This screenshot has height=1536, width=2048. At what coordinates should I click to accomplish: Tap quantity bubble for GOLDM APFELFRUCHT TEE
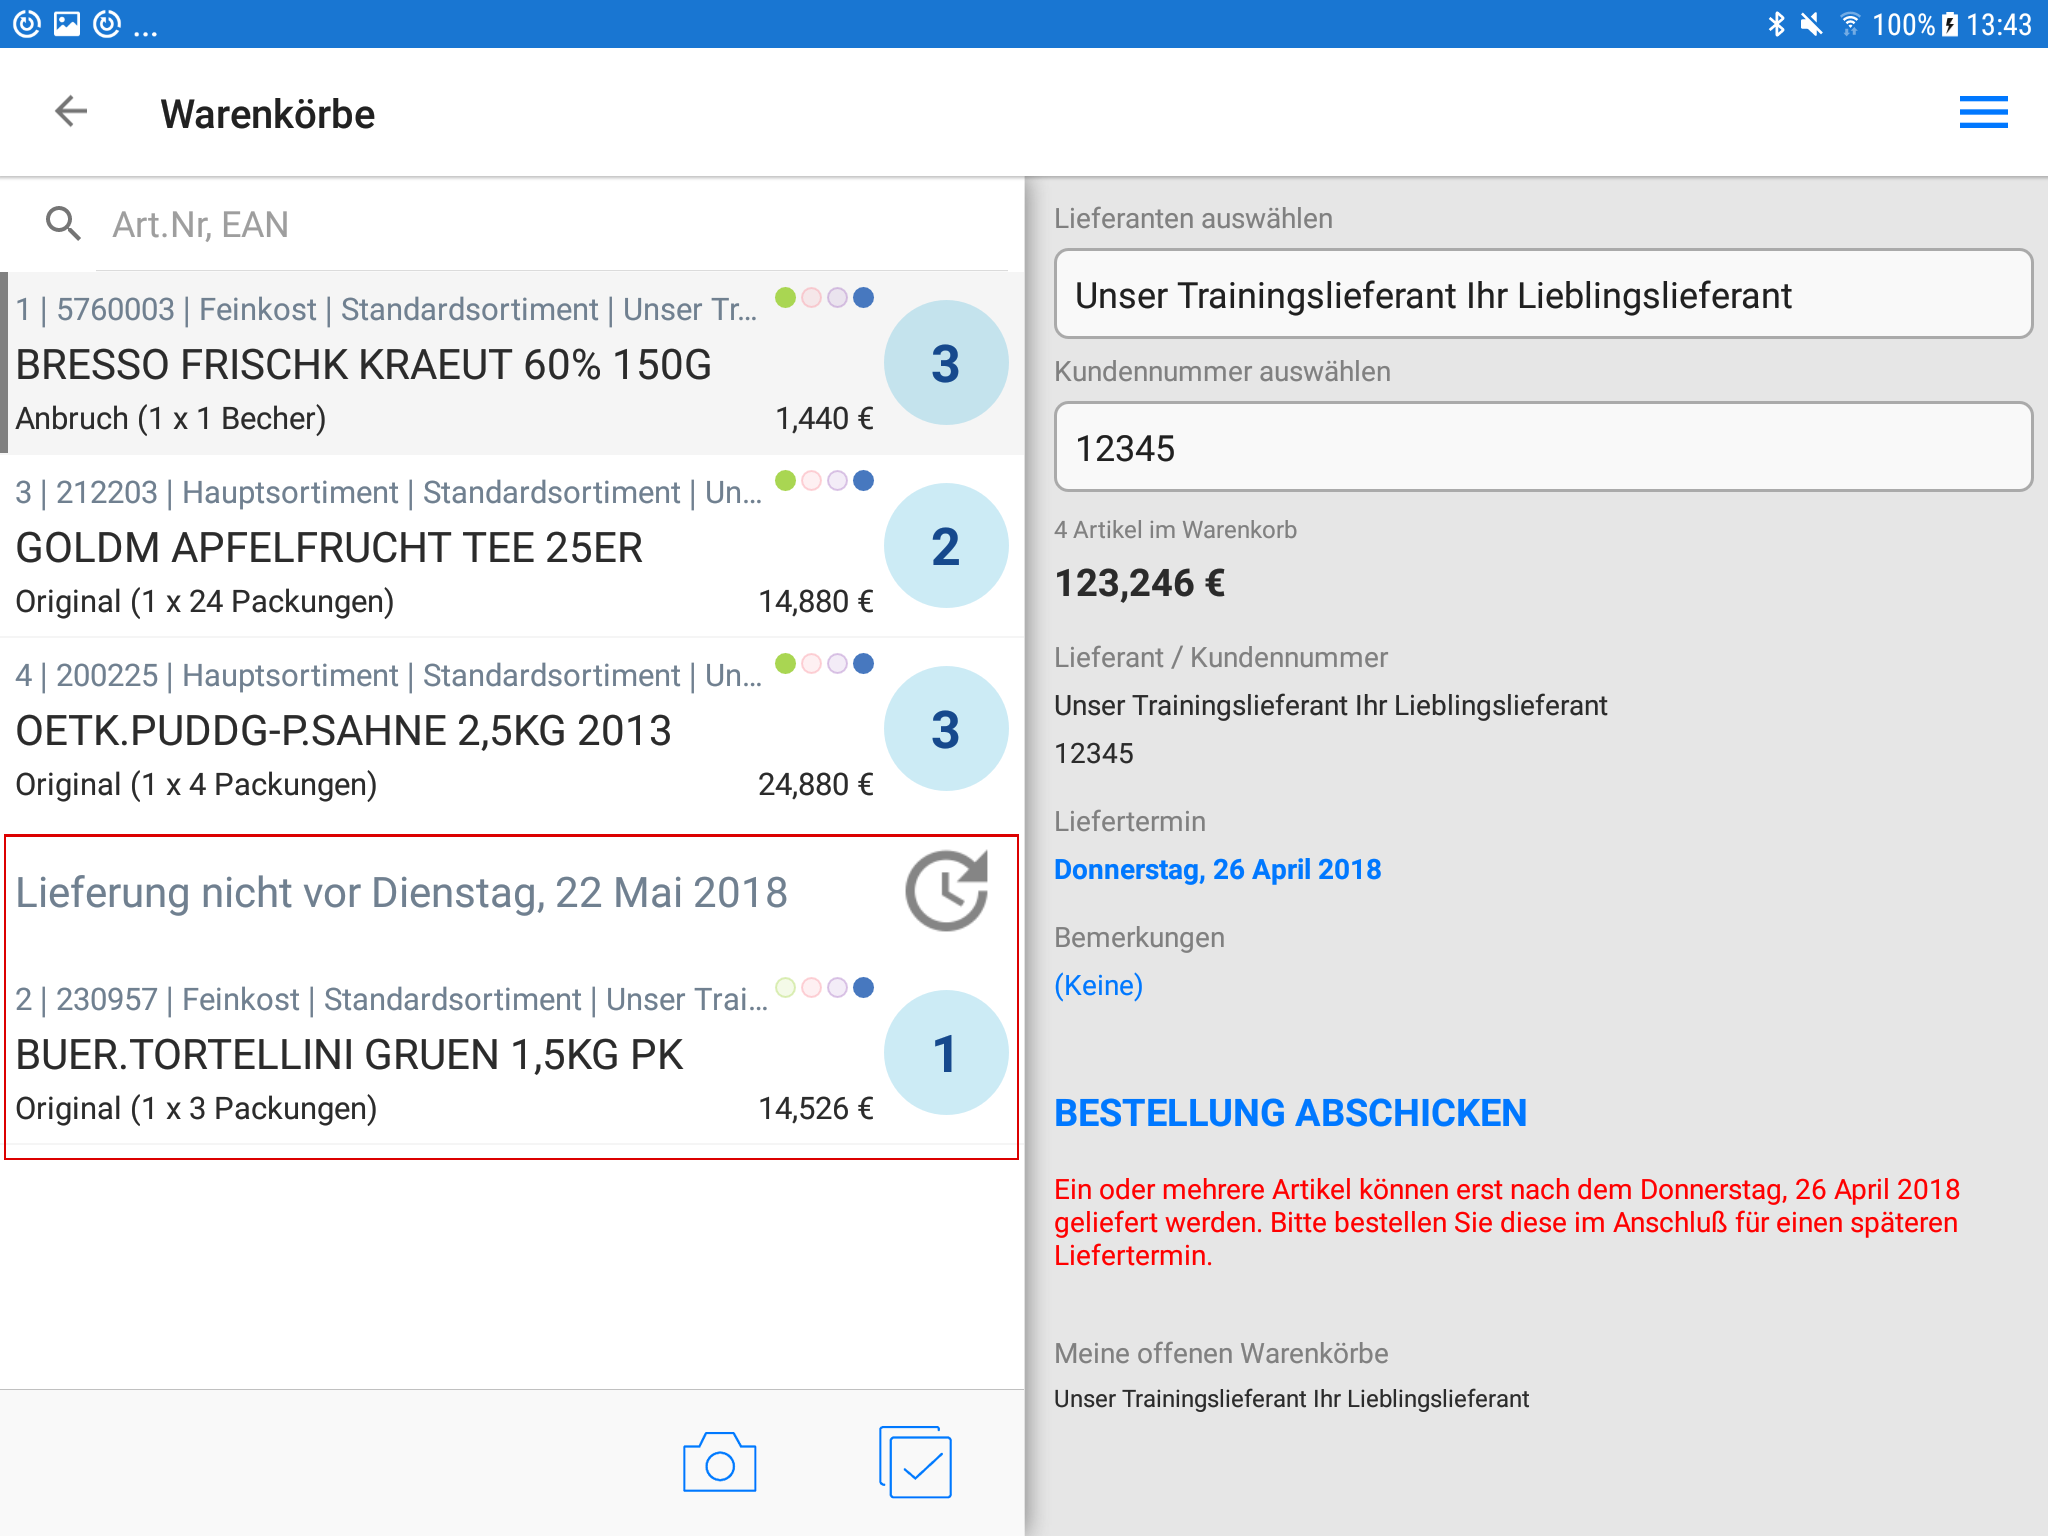coord(945,546)
